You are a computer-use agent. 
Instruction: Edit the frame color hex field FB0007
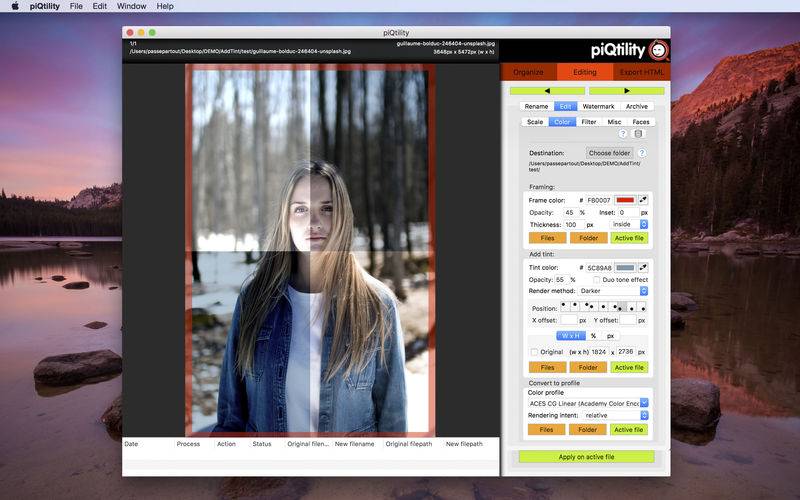tap(598, 200)
